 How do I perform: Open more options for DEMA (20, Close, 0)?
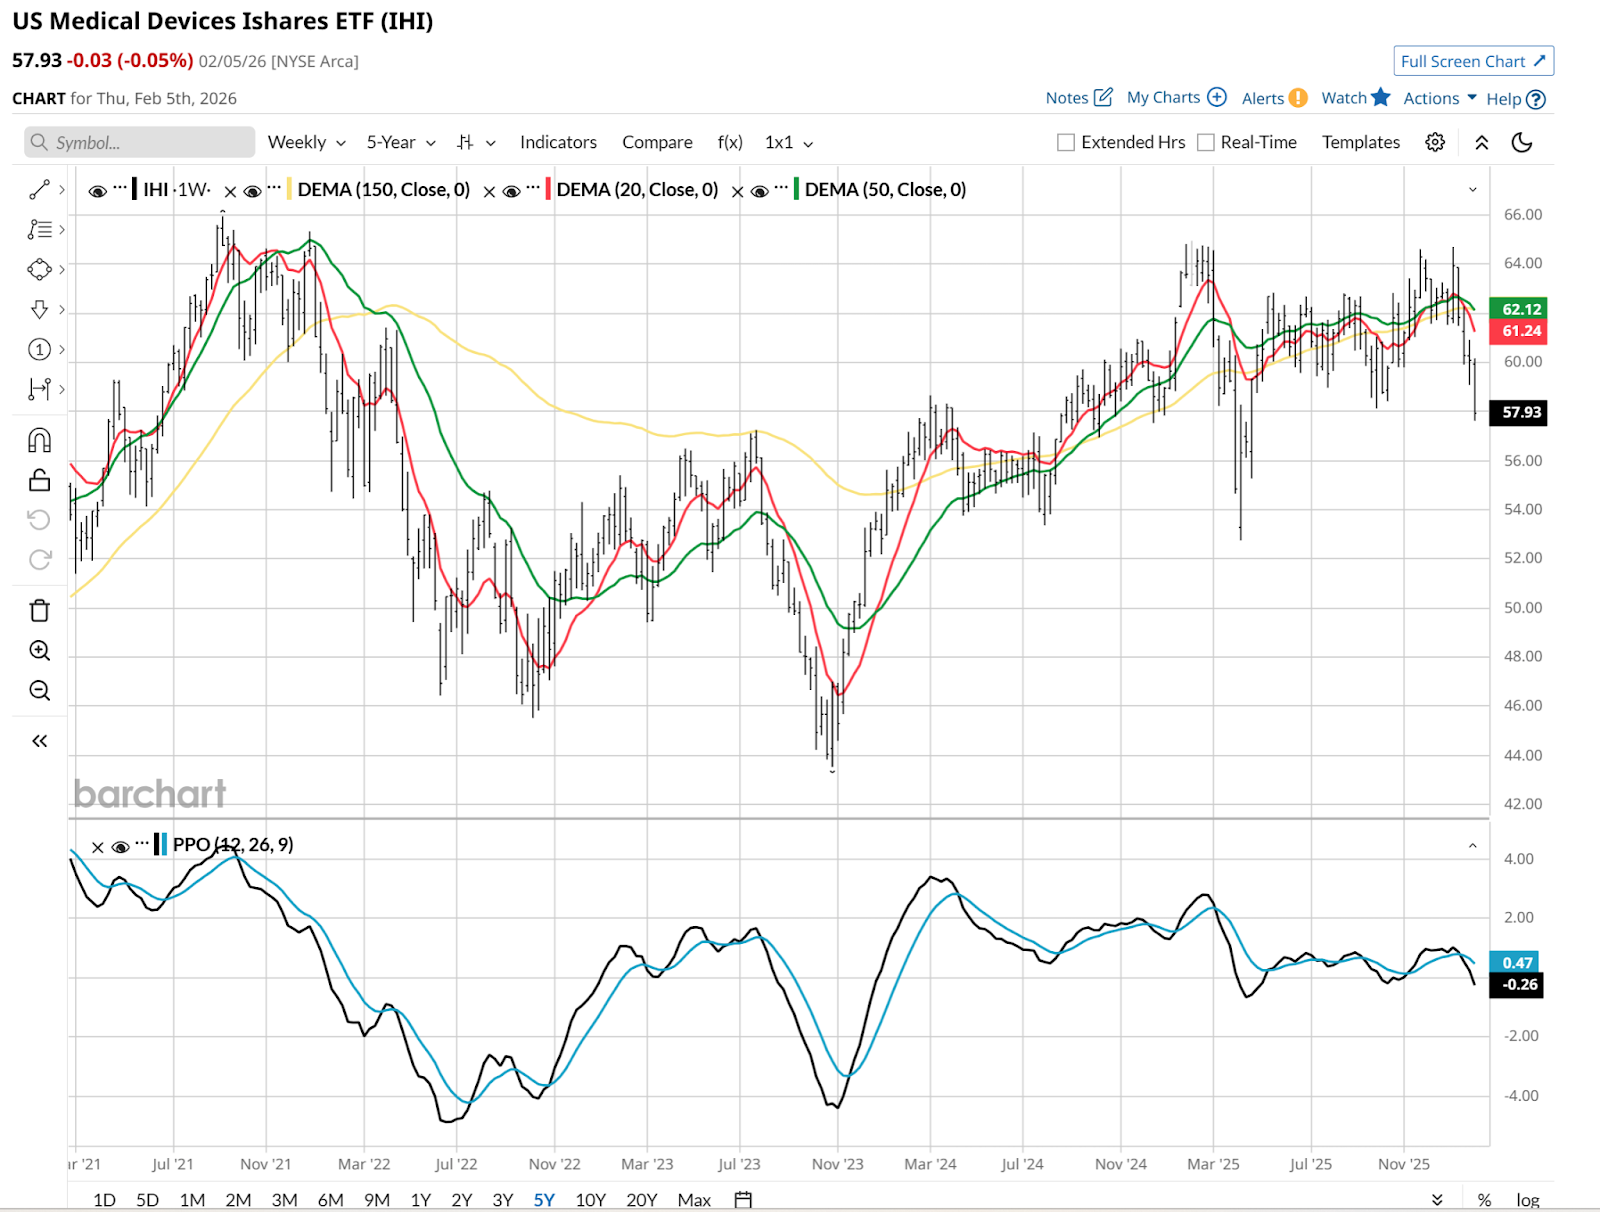[x=533, y=188]
